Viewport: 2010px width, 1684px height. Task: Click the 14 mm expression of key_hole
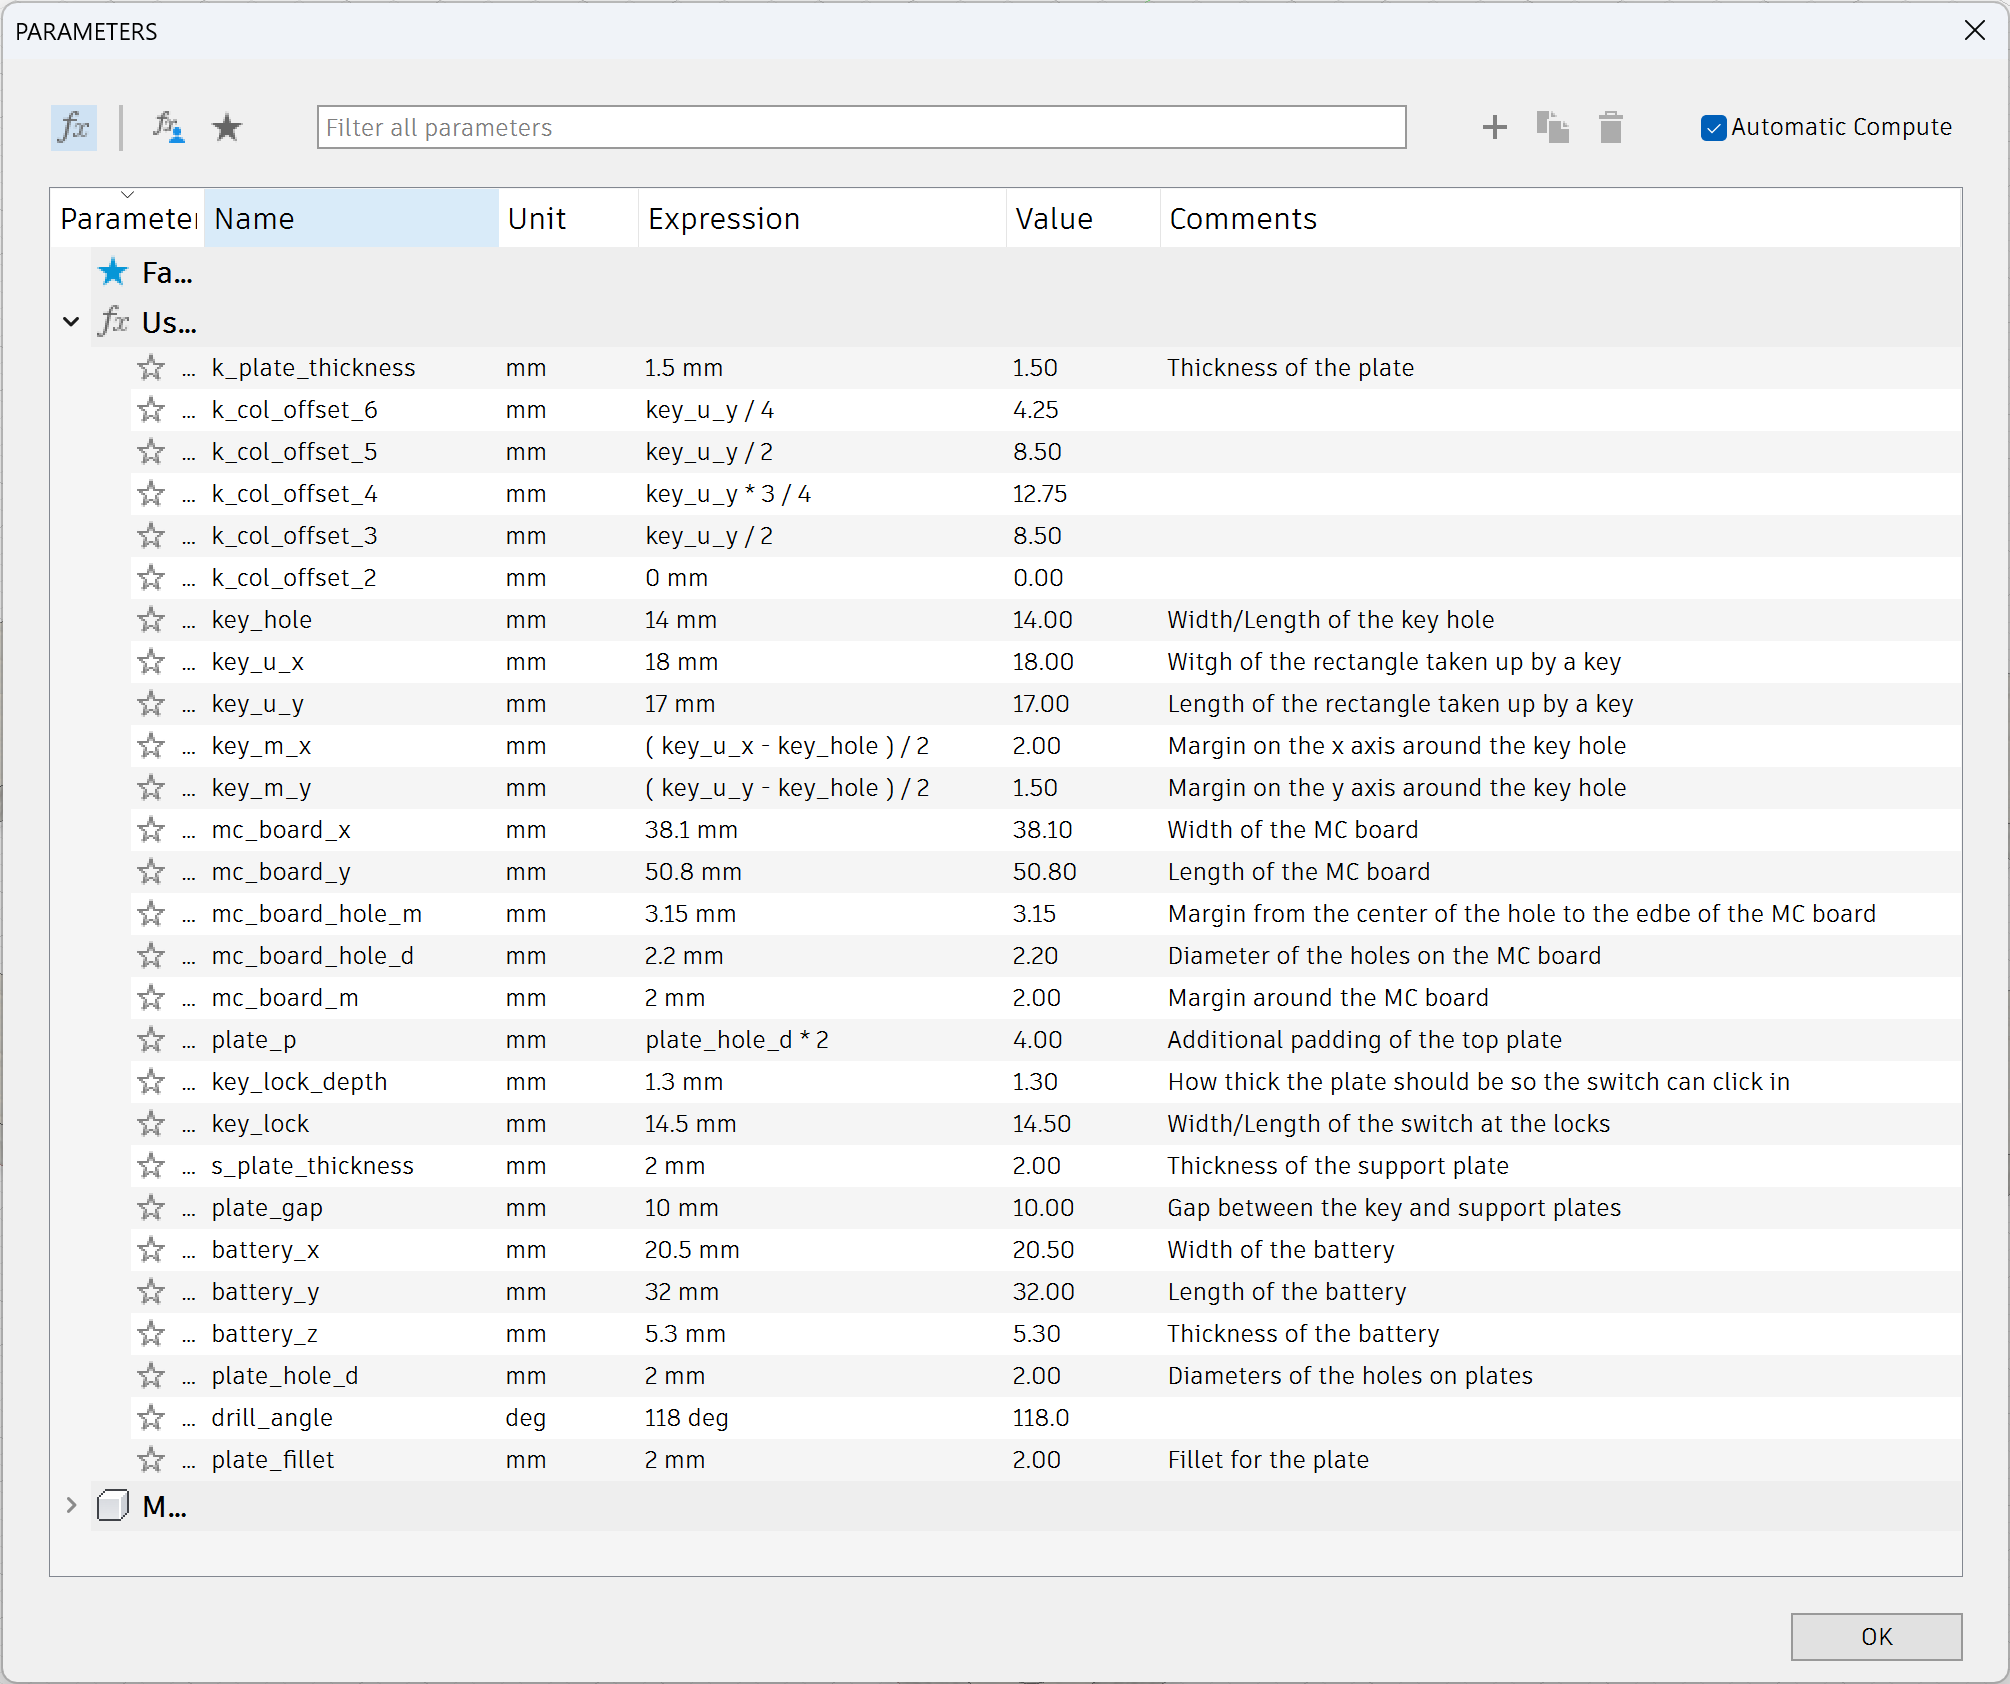coord(681,620)
